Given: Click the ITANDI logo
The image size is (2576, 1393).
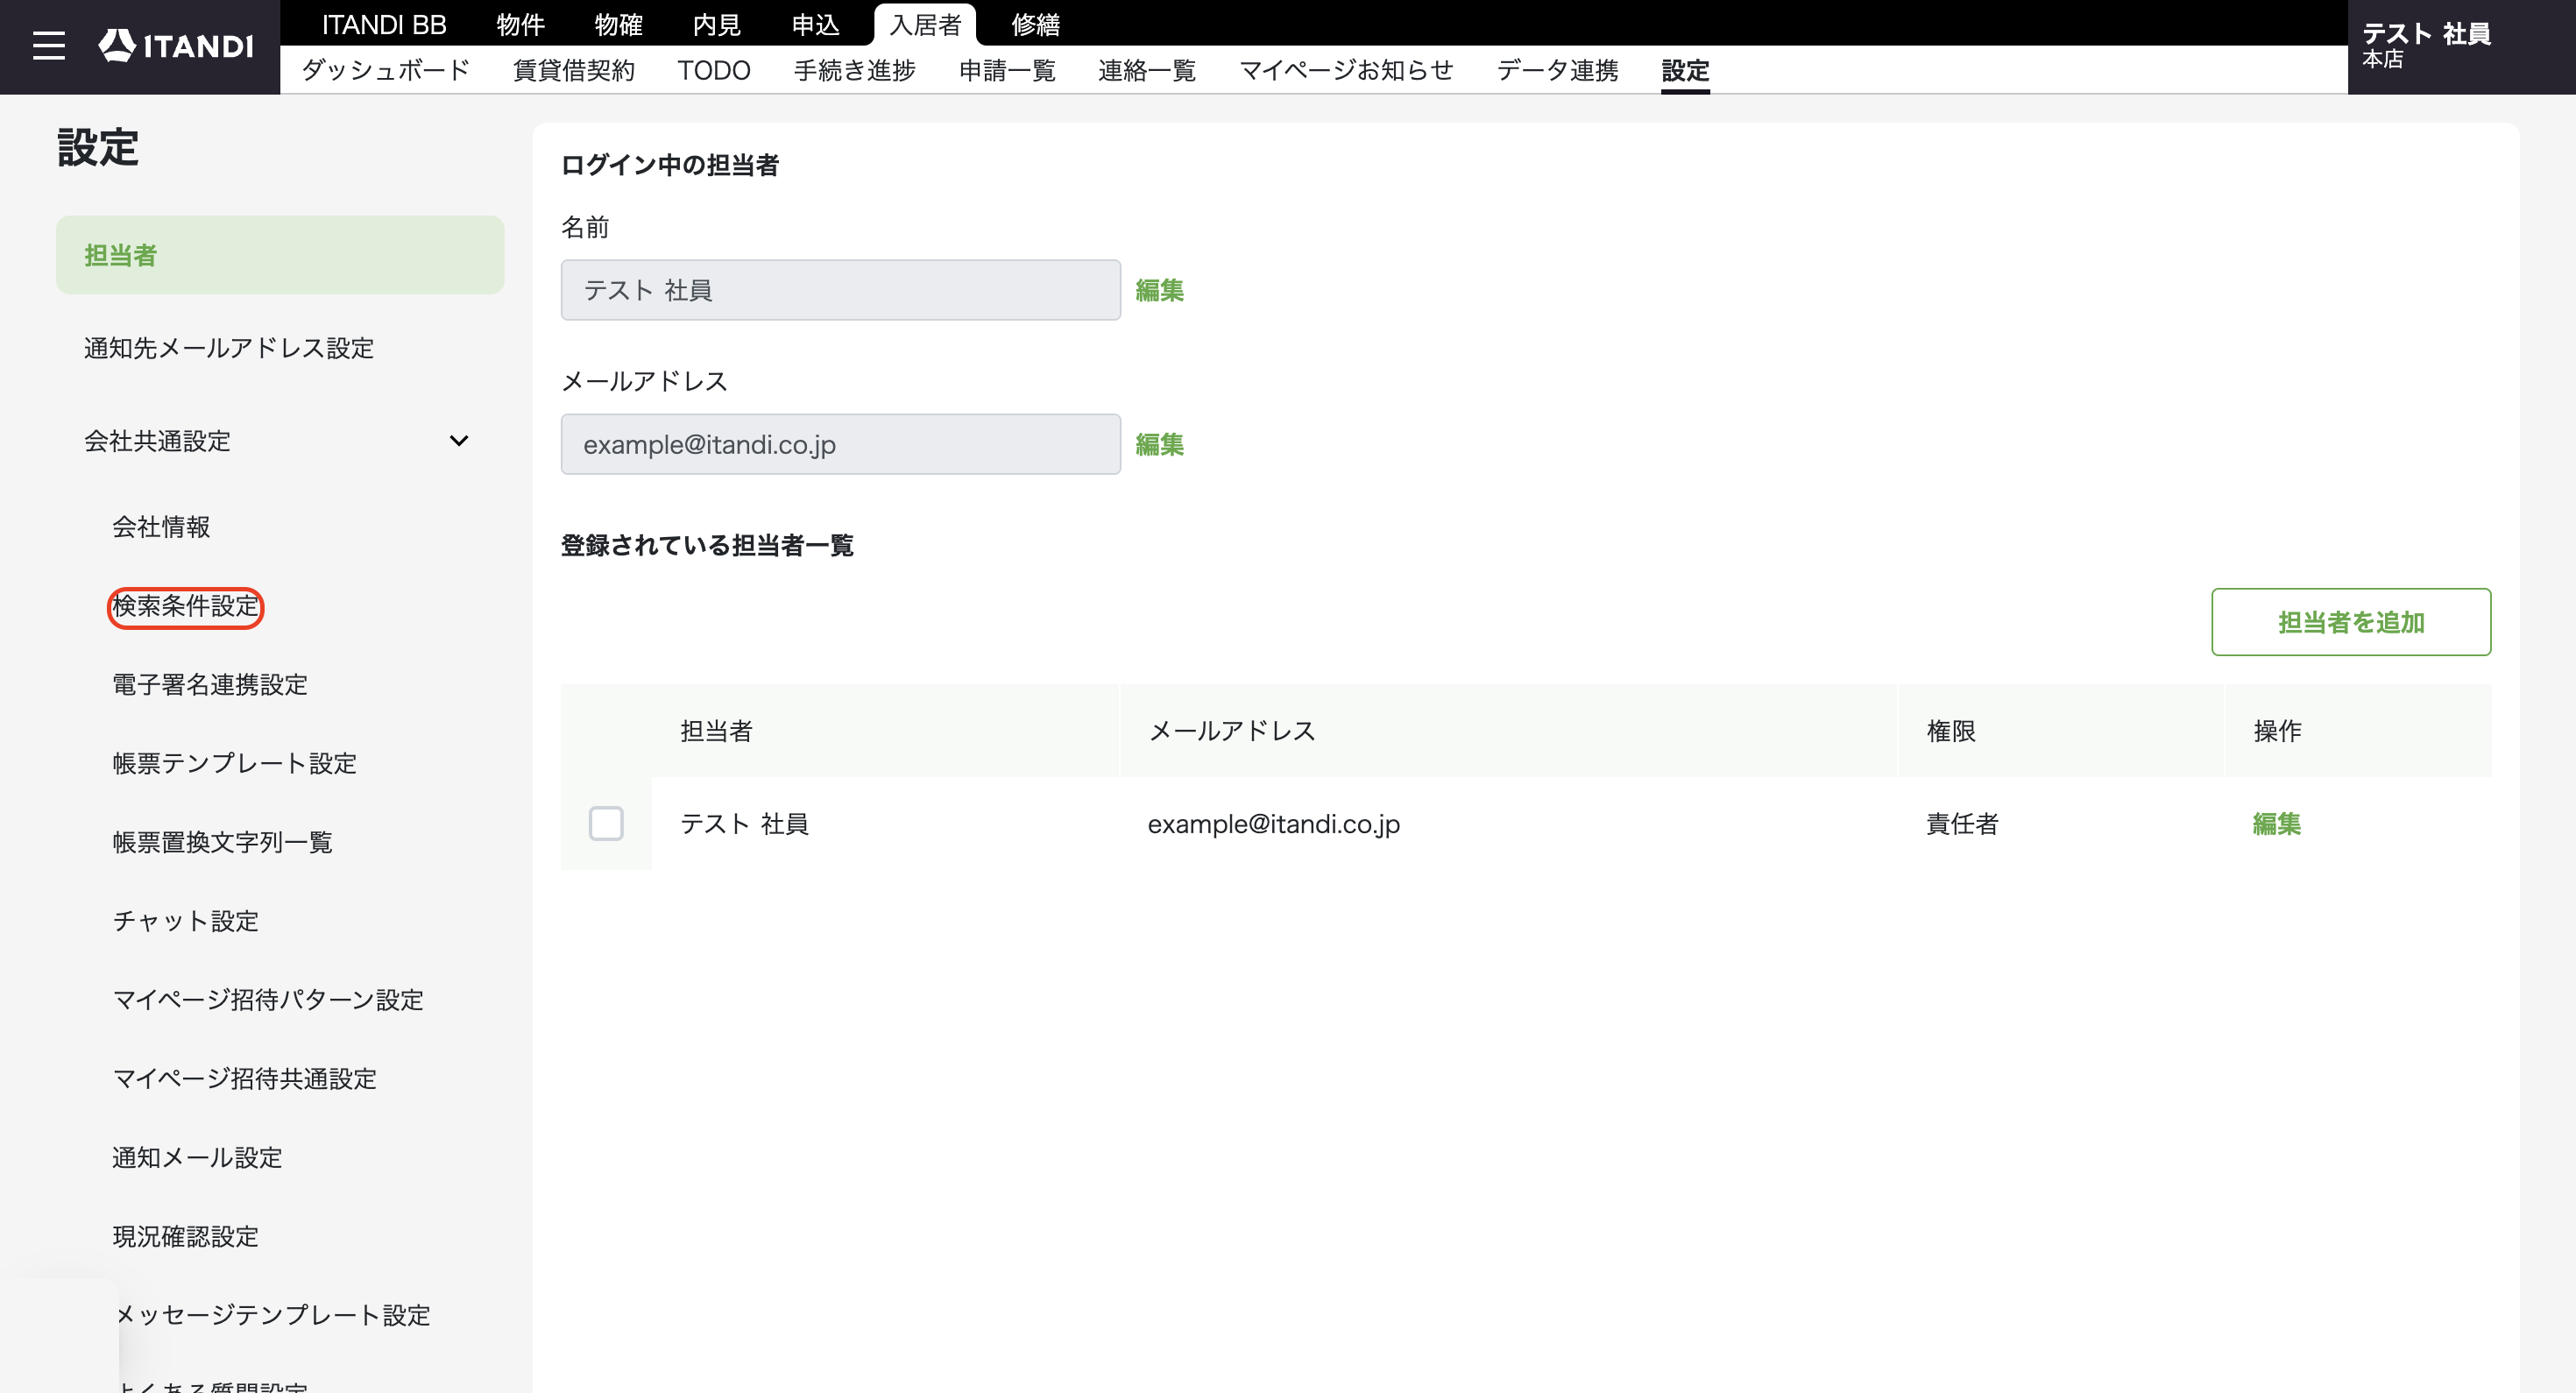Looking at the screenshot, I should [x=176, y=46].
